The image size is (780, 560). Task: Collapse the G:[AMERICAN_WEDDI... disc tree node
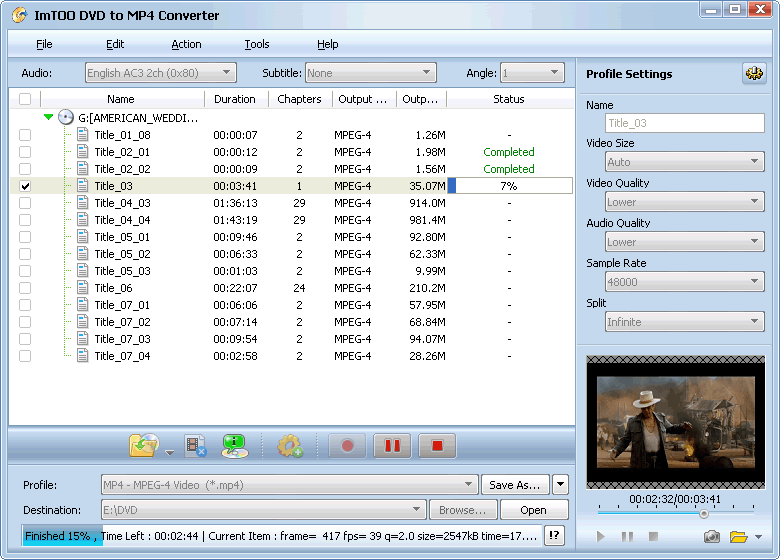coord(48,117)
